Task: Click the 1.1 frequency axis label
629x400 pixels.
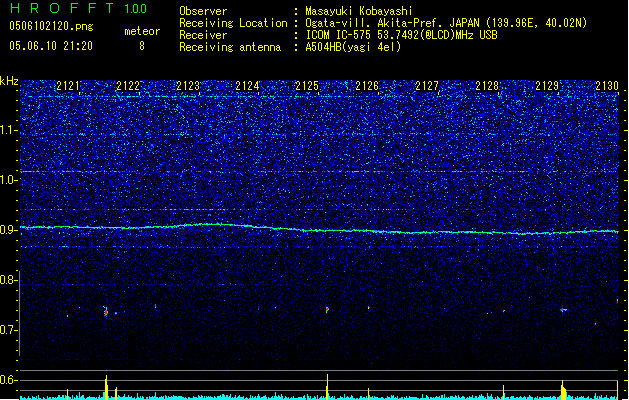Action: (x=8, y=130)
